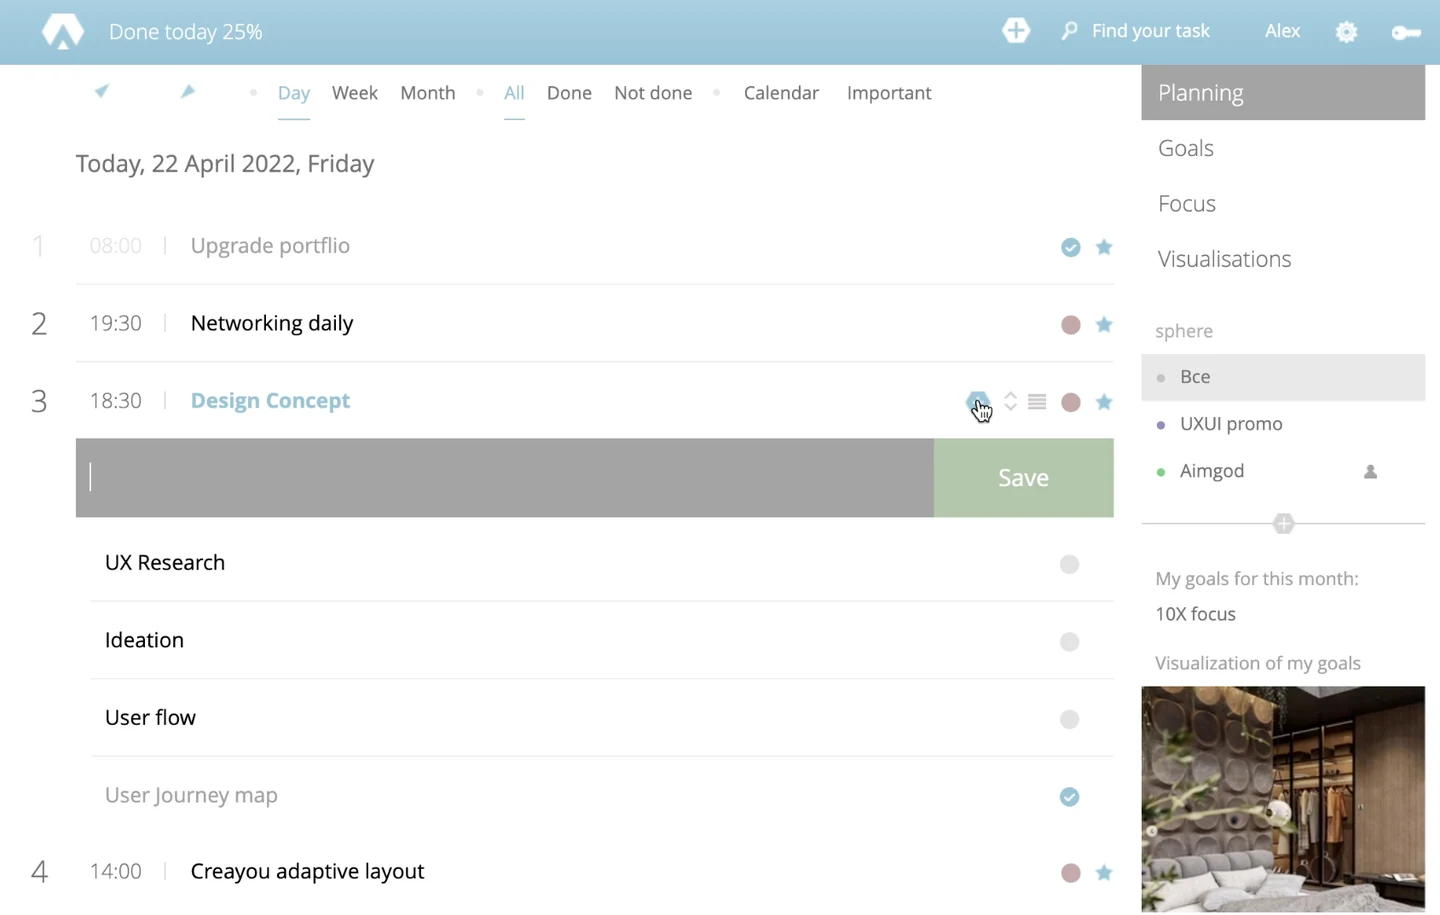Screen dimensions: 1440x915
Task: Mark Ideation subtask done
Action: point(1070,642)
